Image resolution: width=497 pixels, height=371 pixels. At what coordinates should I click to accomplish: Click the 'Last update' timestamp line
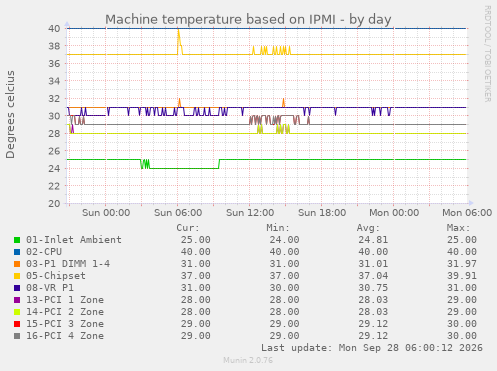click(x=372, y=348)
